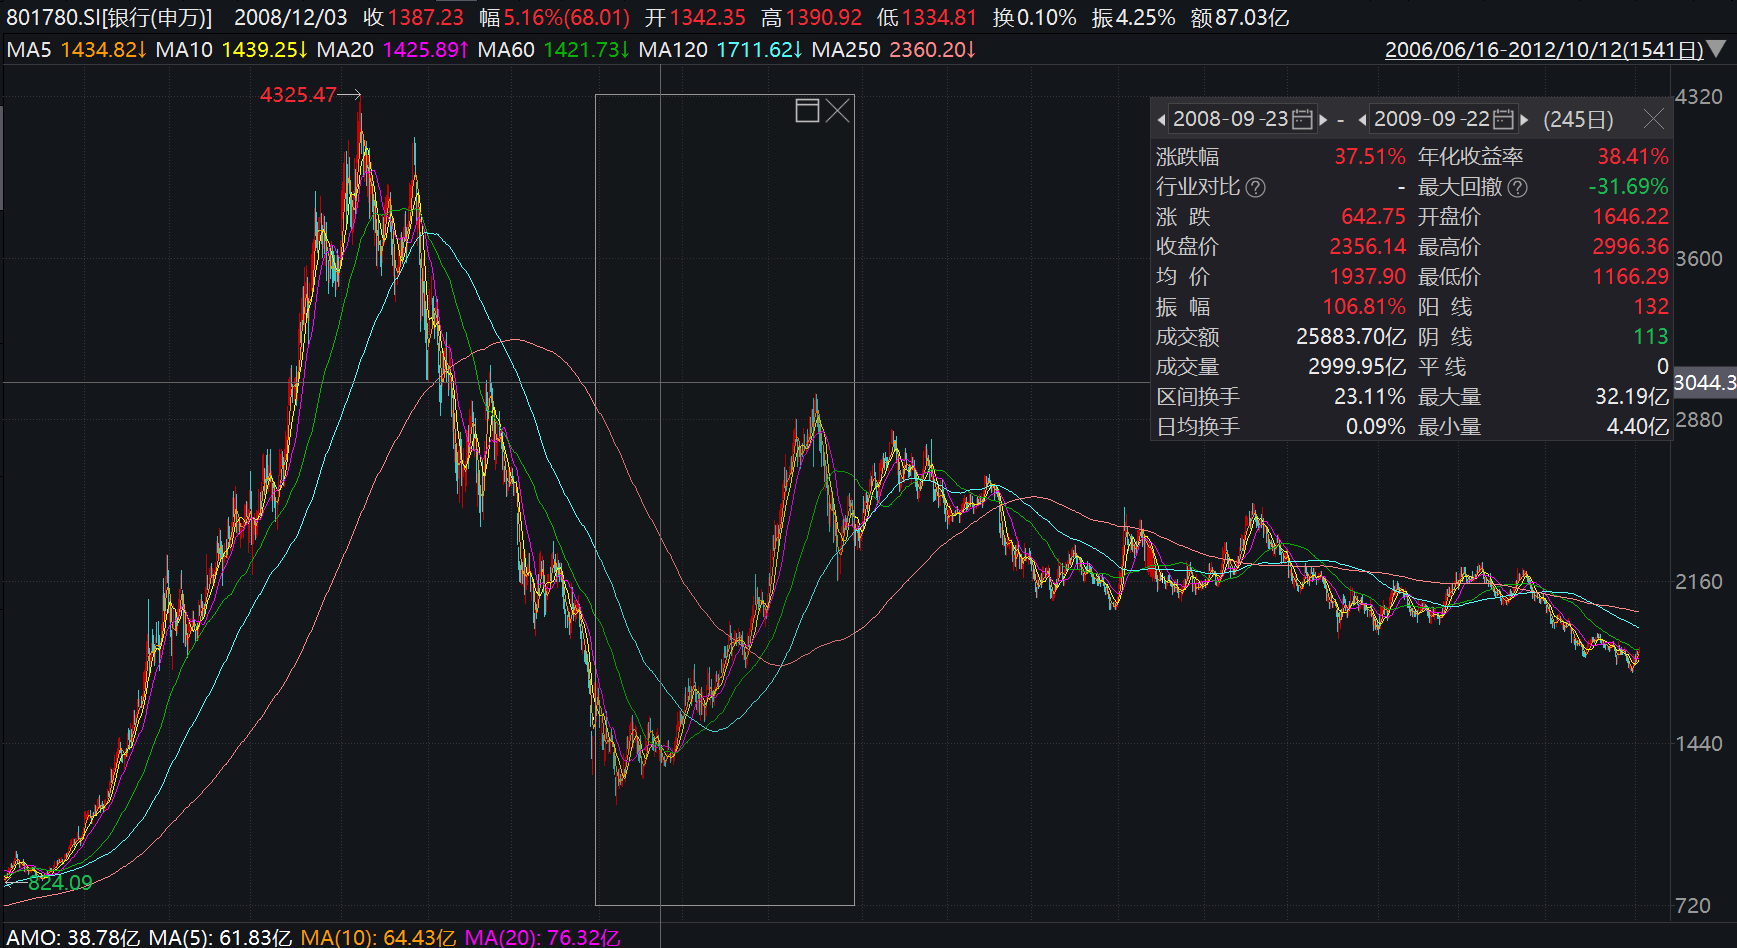This screenshot has width=1737, height=948.
Task: Click the turnover rate 换 0.10%
Action: pyautogui.click(x=1034, y=18)
